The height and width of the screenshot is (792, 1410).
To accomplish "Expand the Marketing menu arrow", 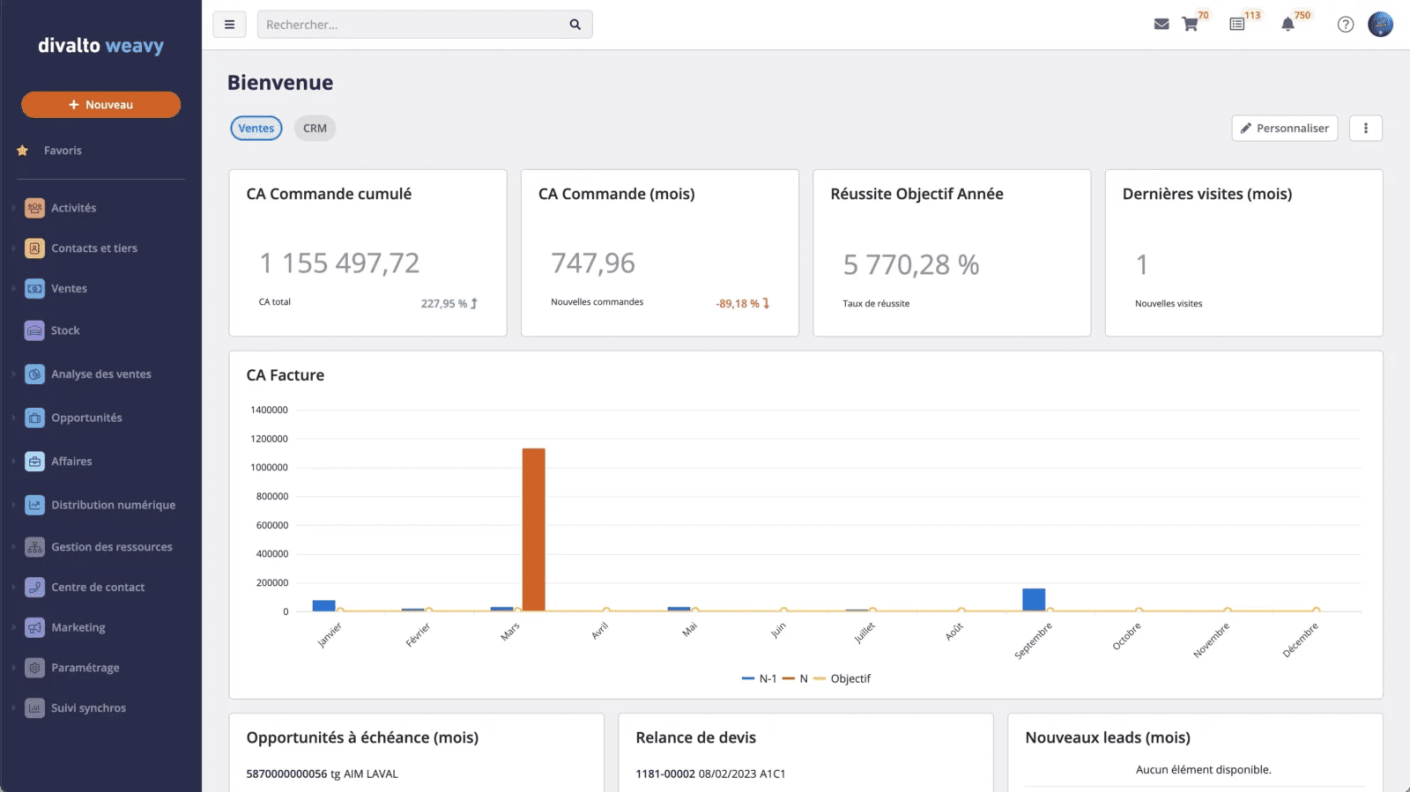I will [13, 627].
